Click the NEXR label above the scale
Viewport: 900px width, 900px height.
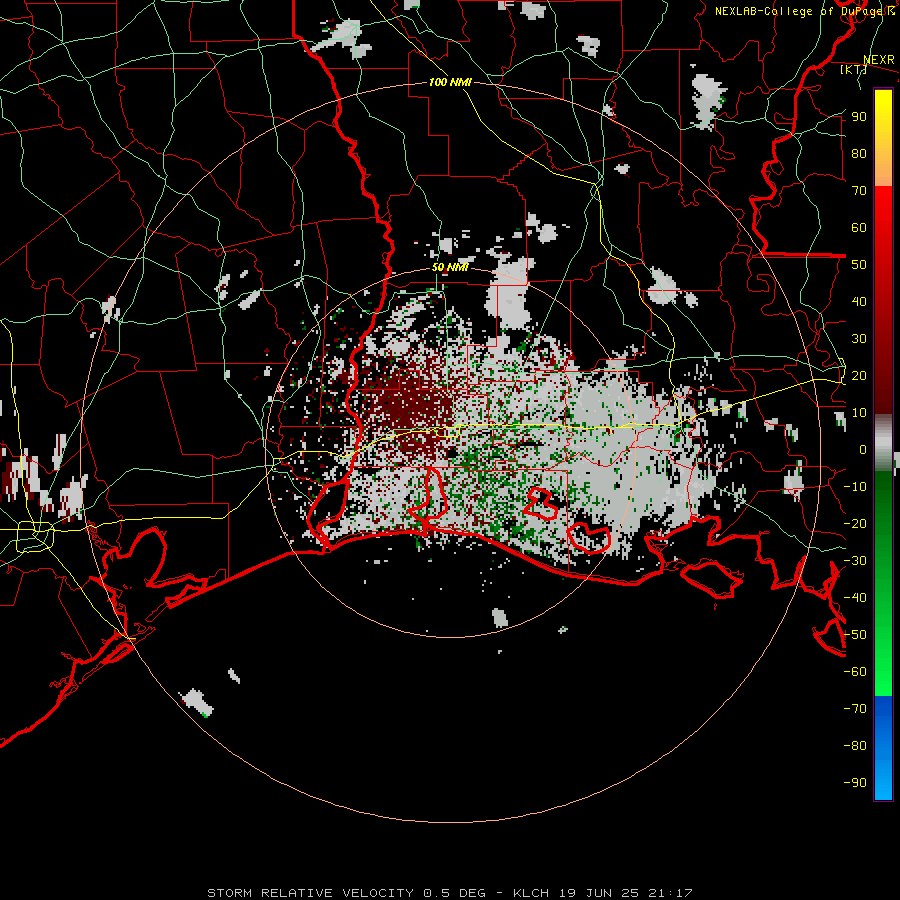879,60
